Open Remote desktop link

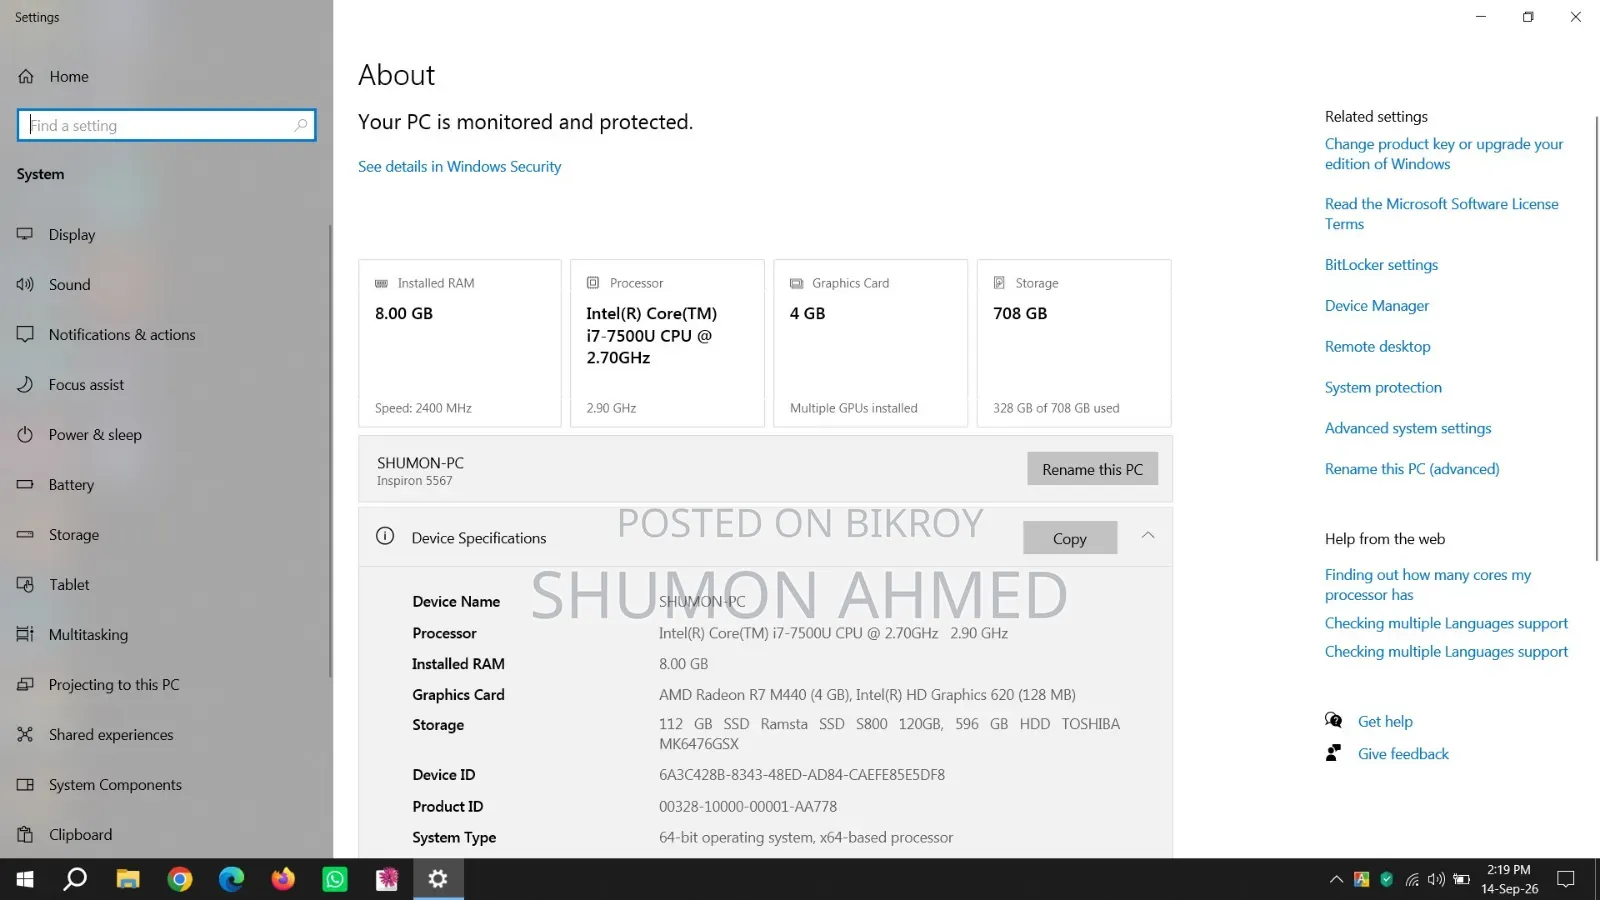[1378, 347]
